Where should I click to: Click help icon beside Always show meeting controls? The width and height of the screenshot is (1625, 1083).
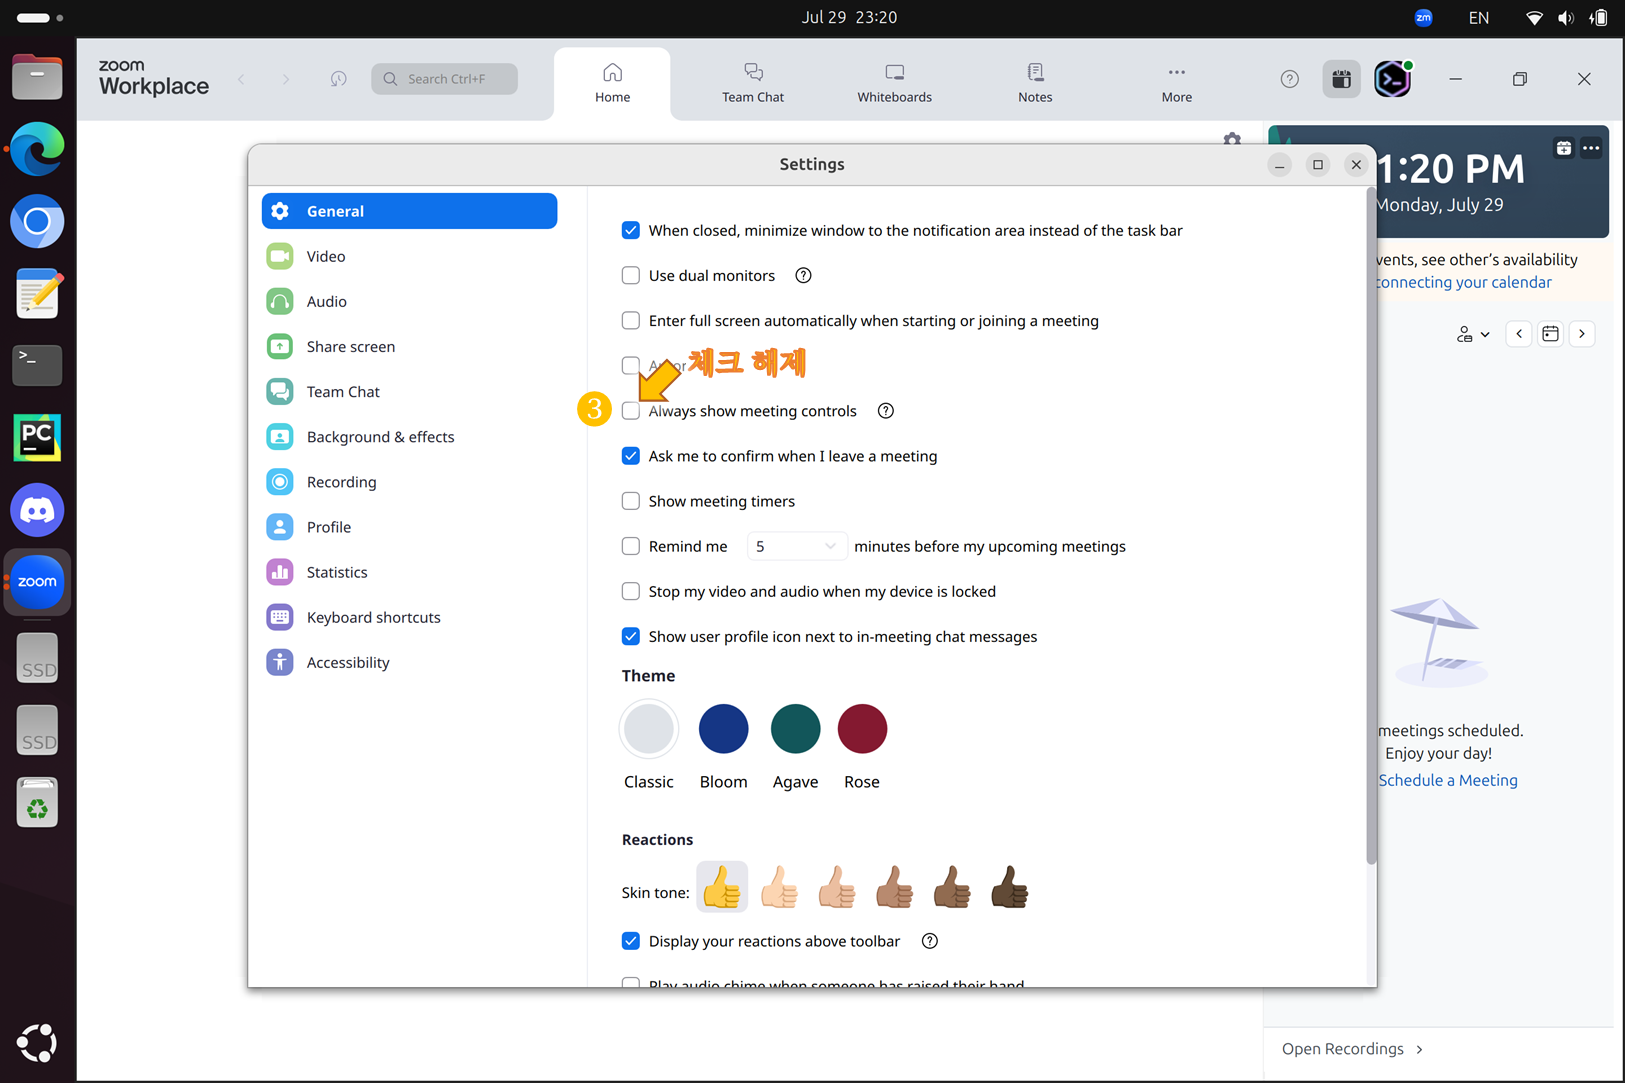click(x=885, y=411)
